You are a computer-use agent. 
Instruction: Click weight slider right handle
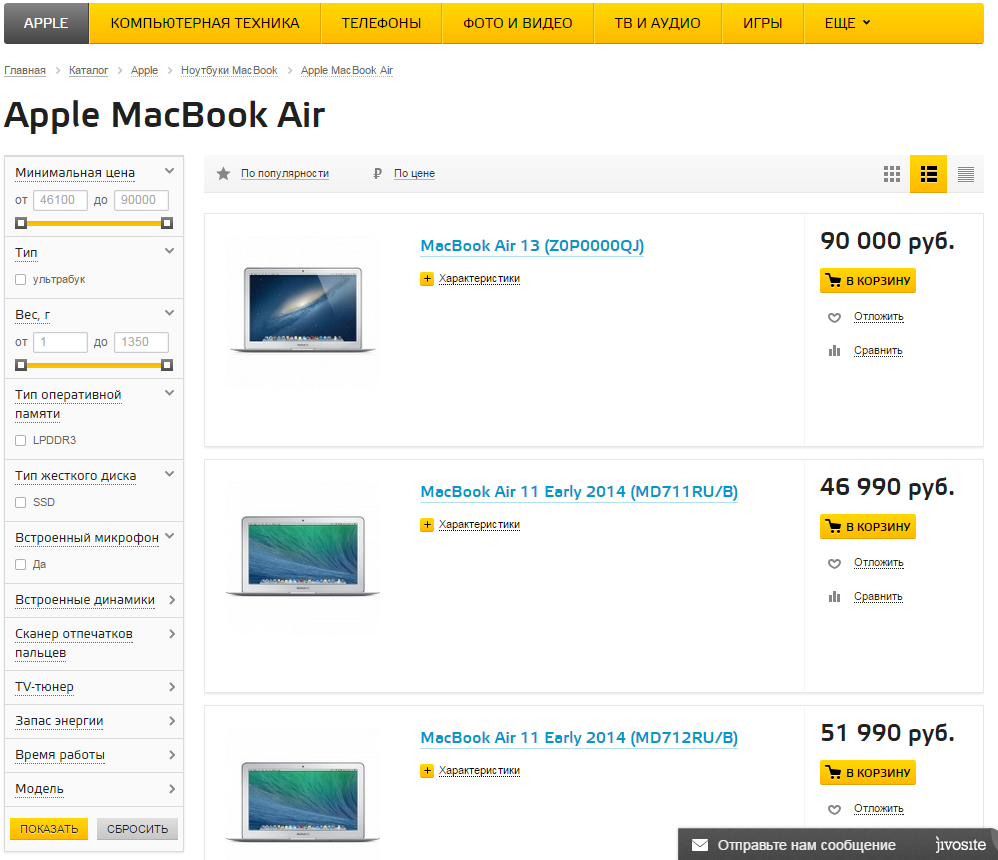tap(167, 365)
